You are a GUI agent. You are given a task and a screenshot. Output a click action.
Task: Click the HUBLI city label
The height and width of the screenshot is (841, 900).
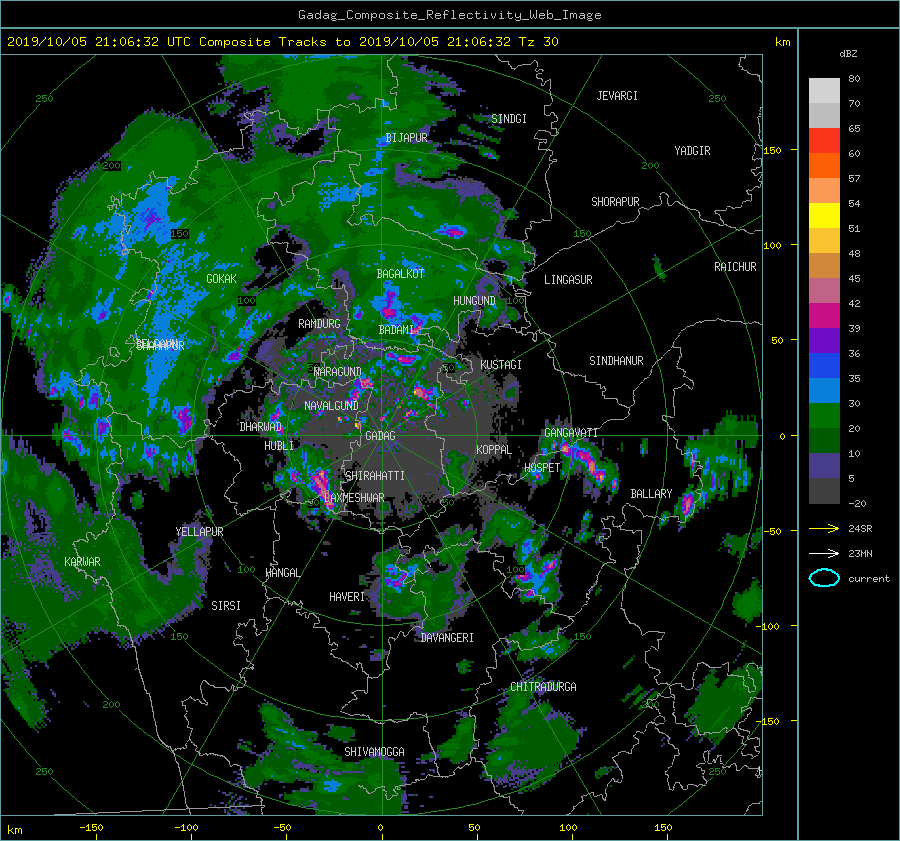click(x=278, y=445)
